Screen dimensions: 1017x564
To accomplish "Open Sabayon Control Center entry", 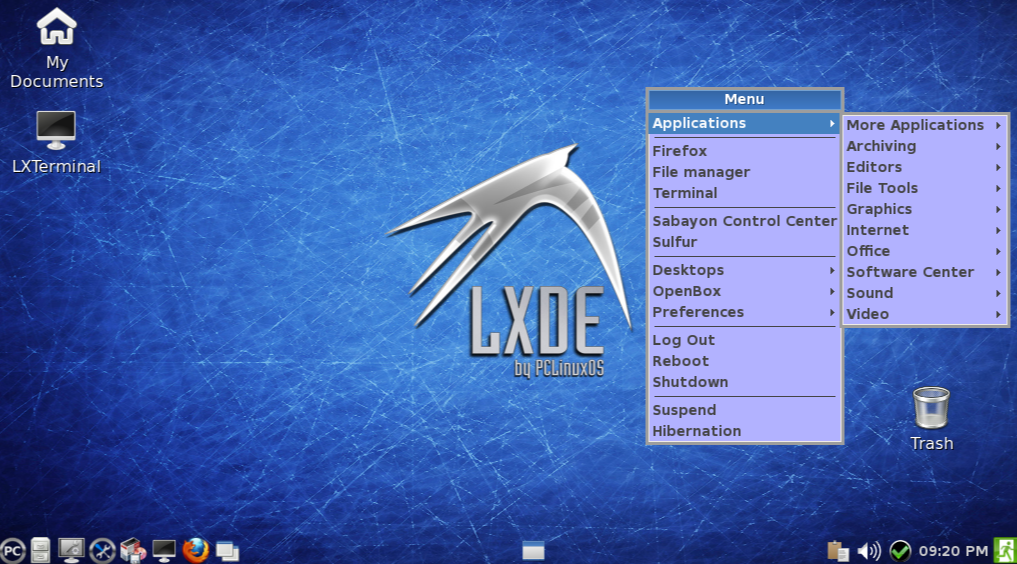I will click(745, 221).
